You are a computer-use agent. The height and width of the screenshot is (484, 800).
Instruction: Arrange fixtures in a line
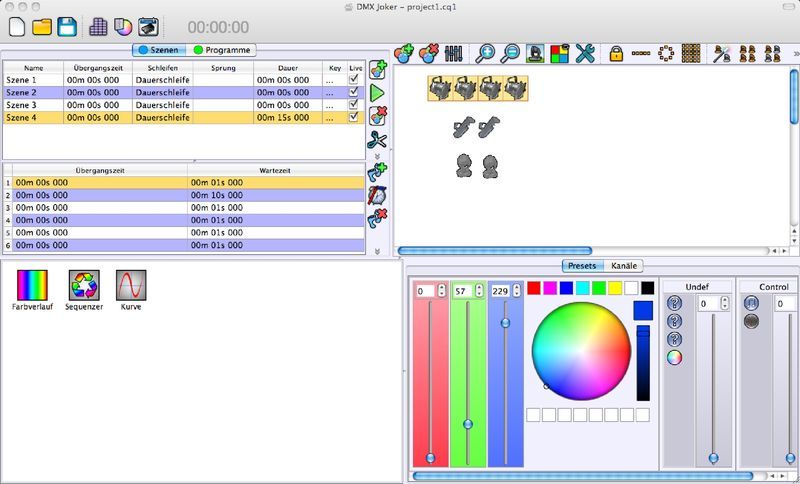(x=641, y=53)
